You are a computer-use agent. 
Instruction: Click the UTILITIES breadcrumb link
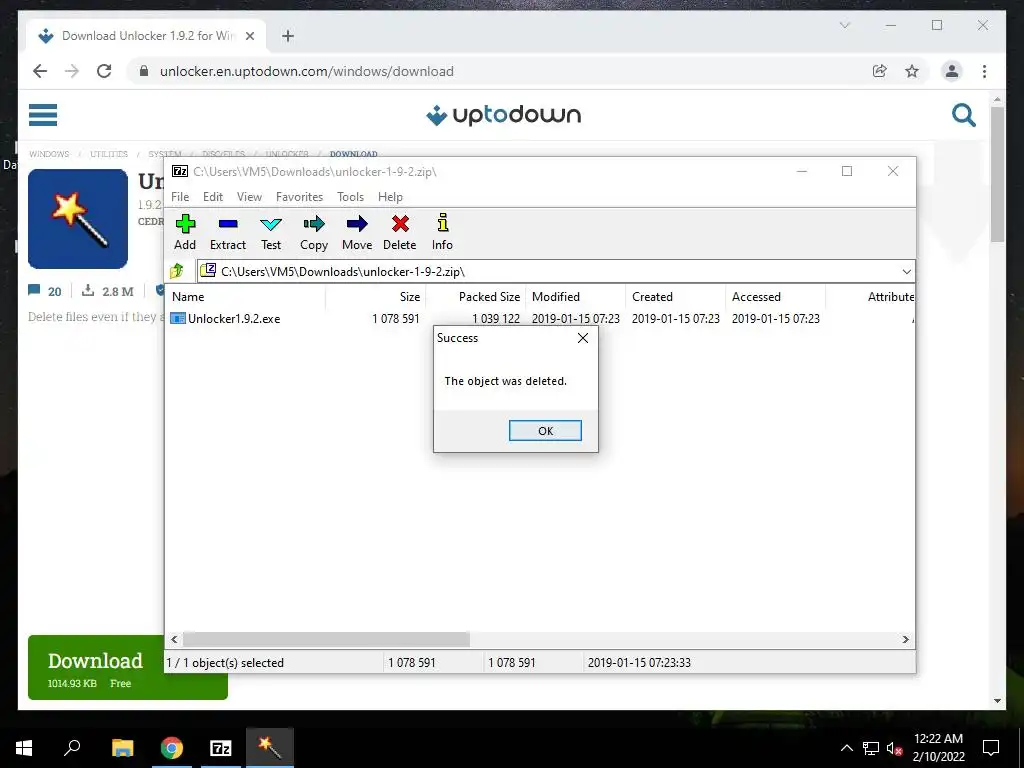[x=109, y=154]
